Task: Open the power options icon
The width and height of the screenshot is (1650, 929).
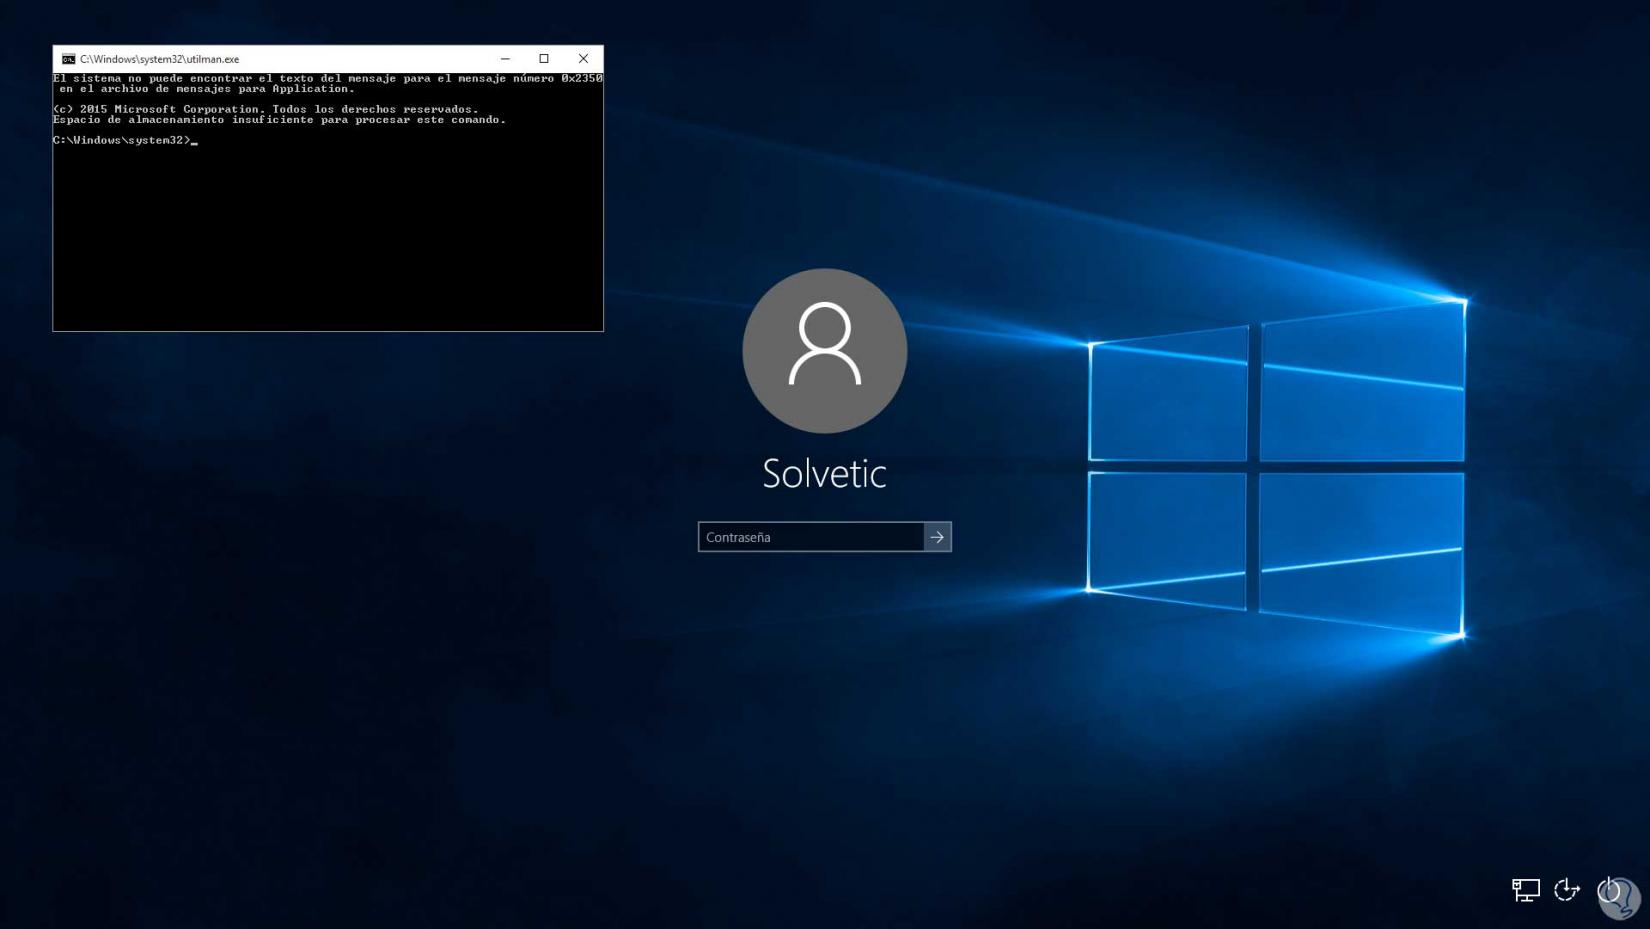Action: pos(1608,889)
